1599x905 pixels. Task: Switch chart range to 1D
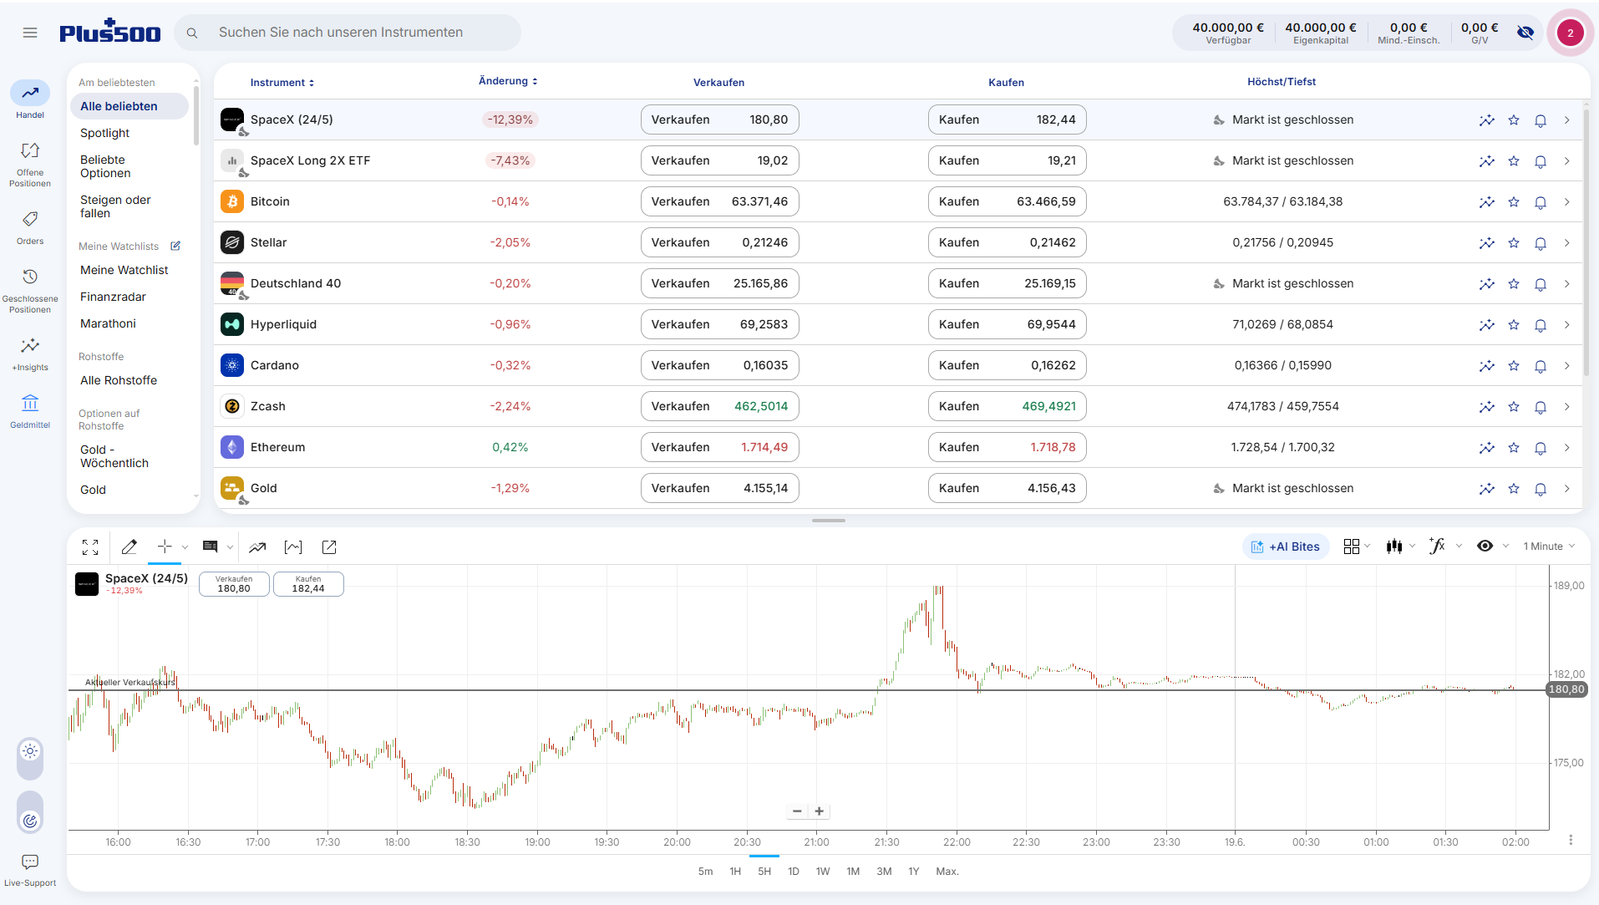[x=793, y=872]
